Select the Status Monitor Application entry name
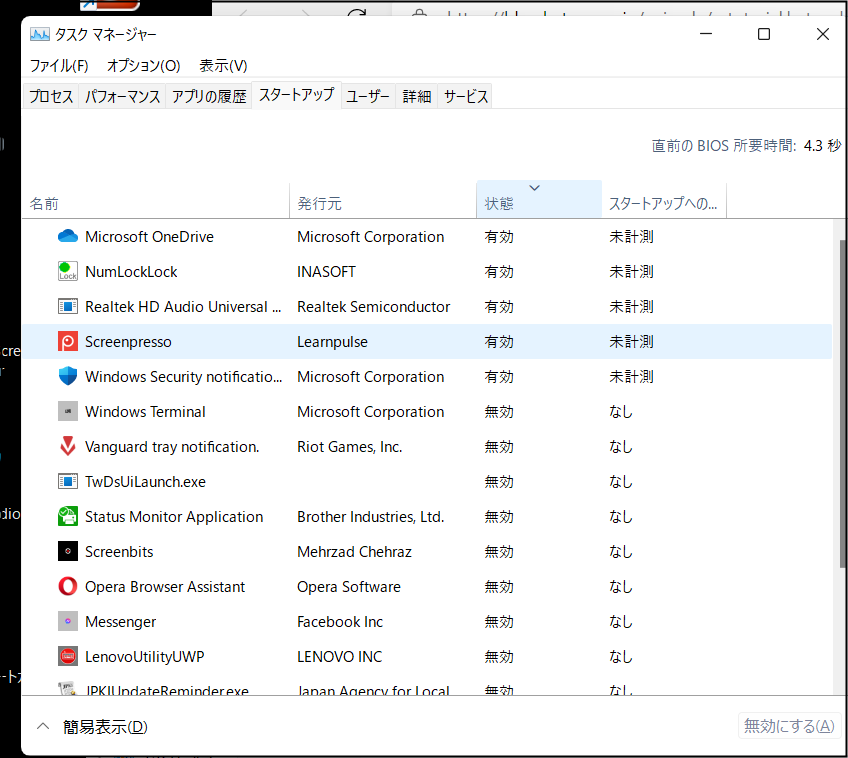 (x=174, y=516)
